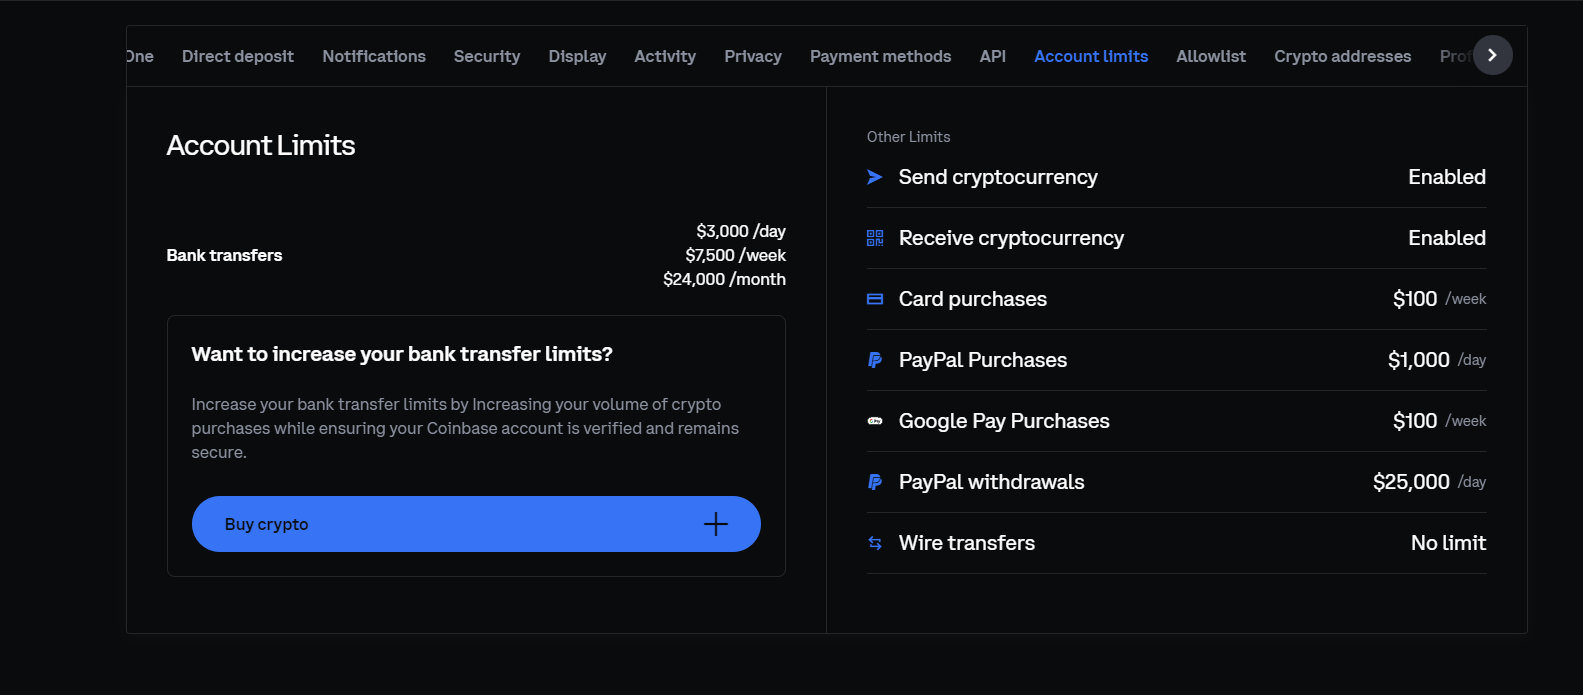The height and width of the screenshot is (695, 1583).
Task: Go to the Notifications tab
Action: (374, 56)
